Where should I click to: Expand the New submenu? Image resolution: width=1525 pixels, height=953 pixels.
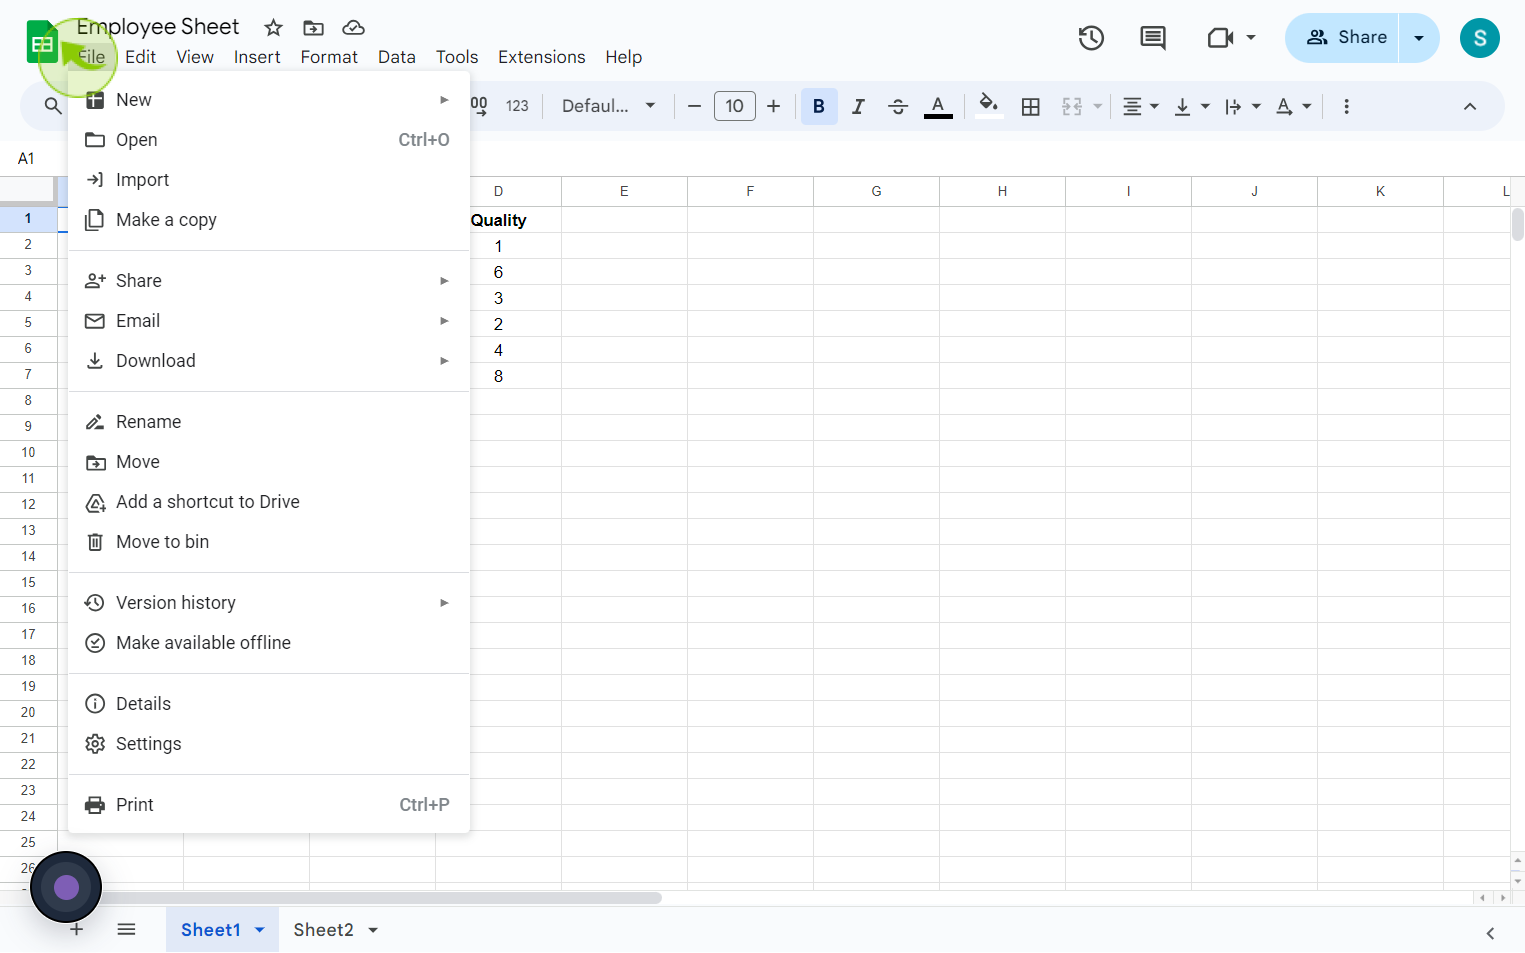(269, 100)
